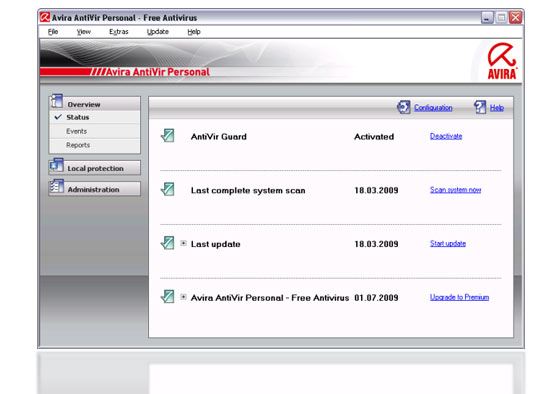The height and width of the screenshot is (394, 560).
Task: Click the Upgrade to Premium link
Action: click(459, 297)
